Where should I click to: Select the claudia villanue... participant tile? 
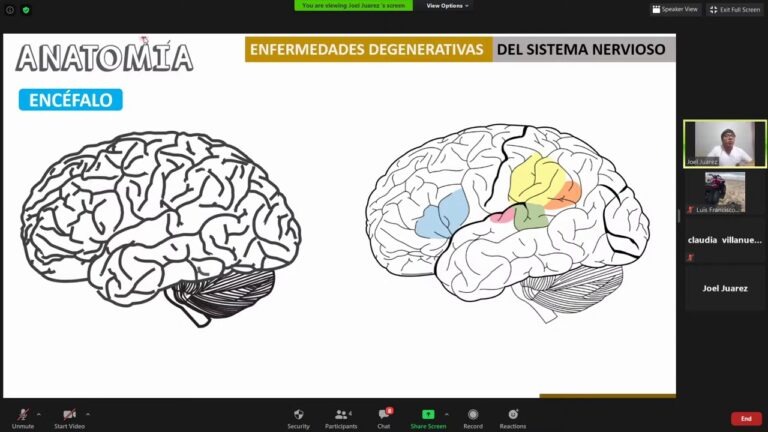point(725,240)
